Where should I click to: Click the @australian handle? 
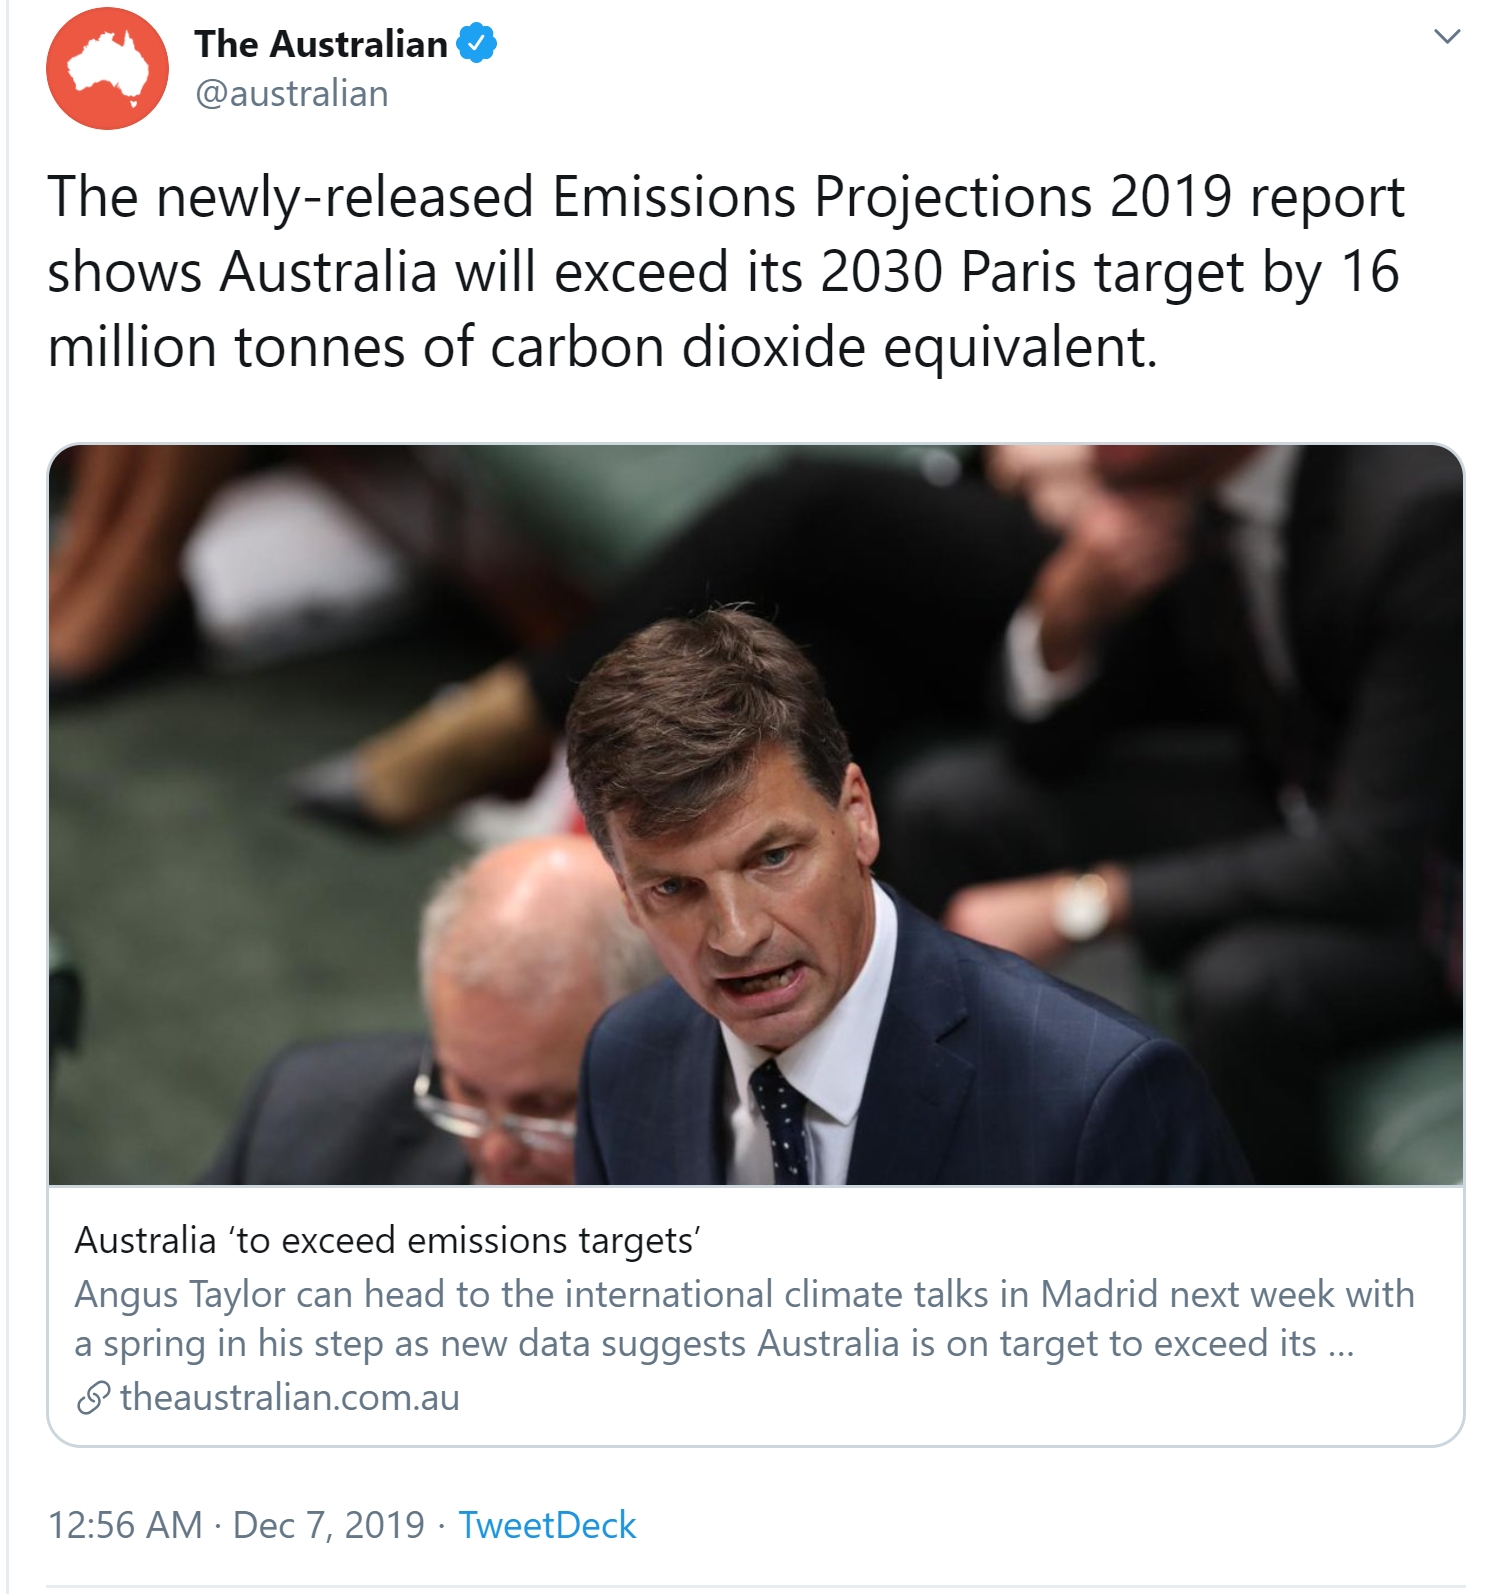click(x=292, y=94)
